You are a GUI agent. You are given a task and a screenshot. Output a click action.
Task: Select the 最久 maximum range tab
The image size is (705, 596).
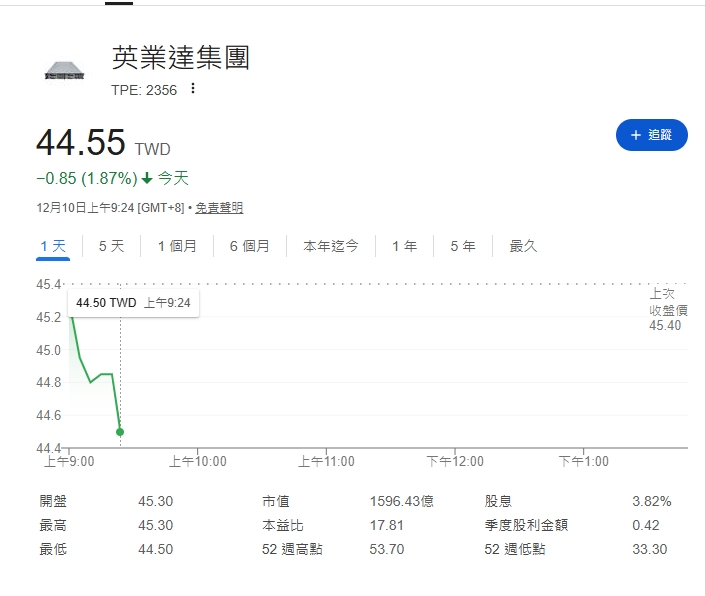coord(523,246)
